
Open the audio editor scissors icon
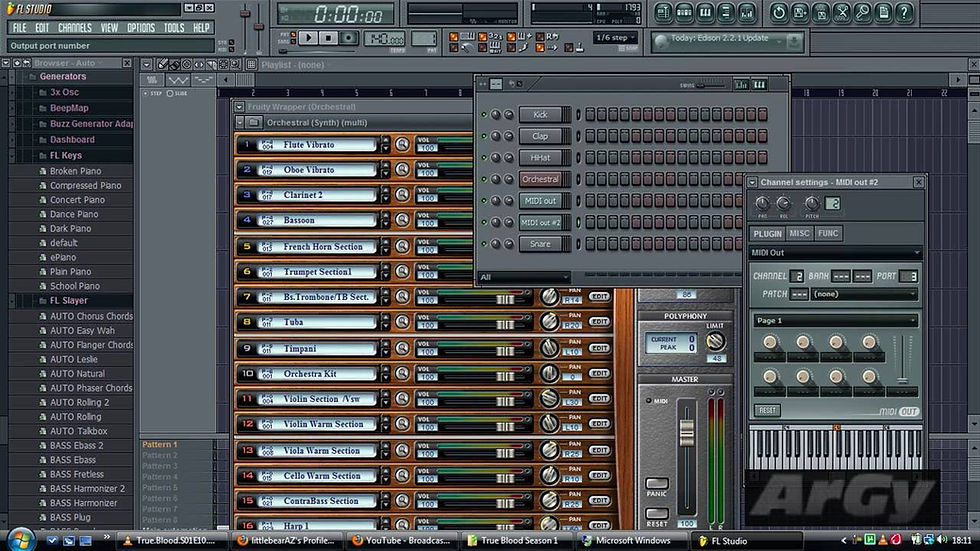842,12
